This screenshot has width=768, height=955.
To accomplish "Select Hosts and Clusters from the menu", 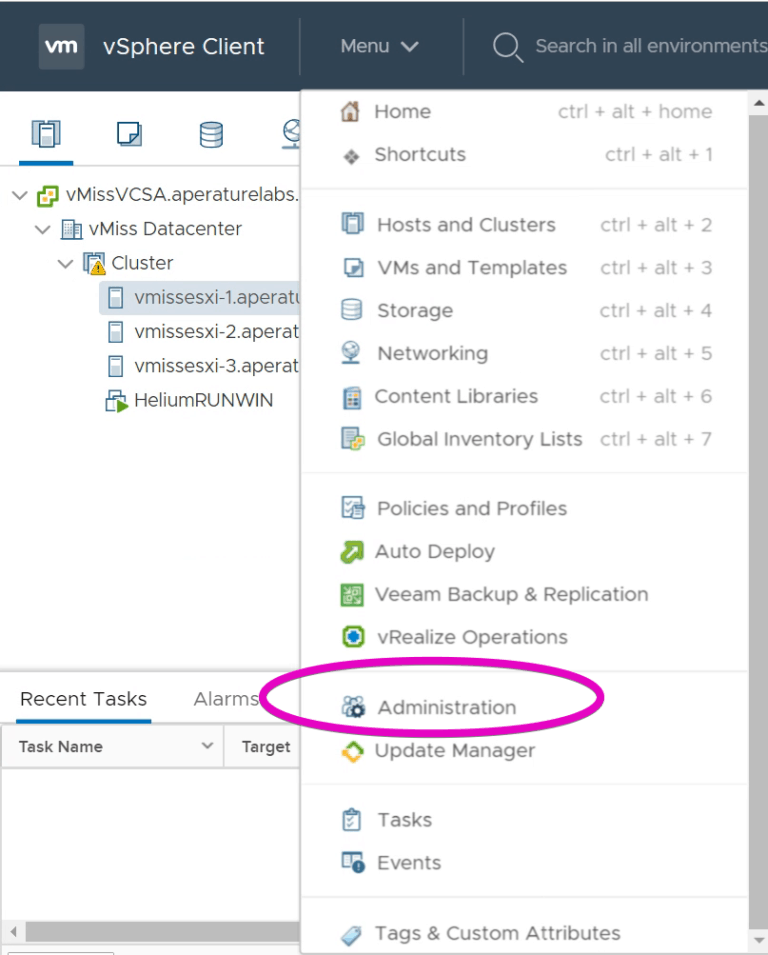I will 466,224.
